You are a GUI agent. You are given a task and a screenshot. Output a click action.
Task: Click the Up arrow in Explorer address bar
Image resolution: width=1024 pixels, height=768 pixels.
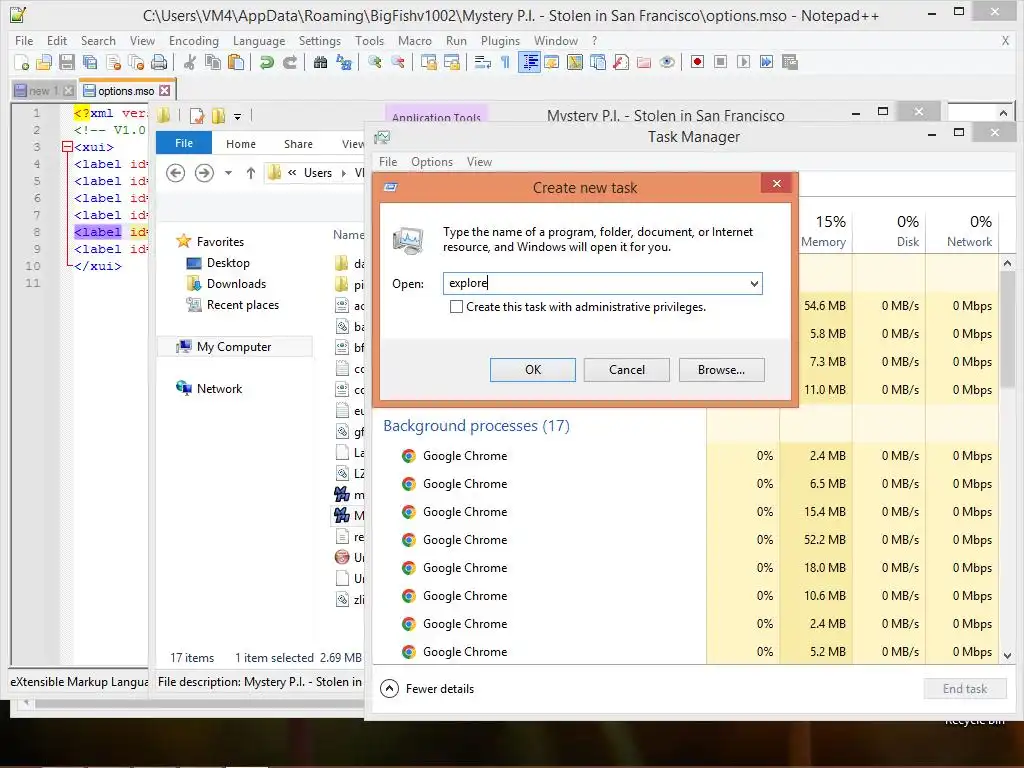[251, 173]
